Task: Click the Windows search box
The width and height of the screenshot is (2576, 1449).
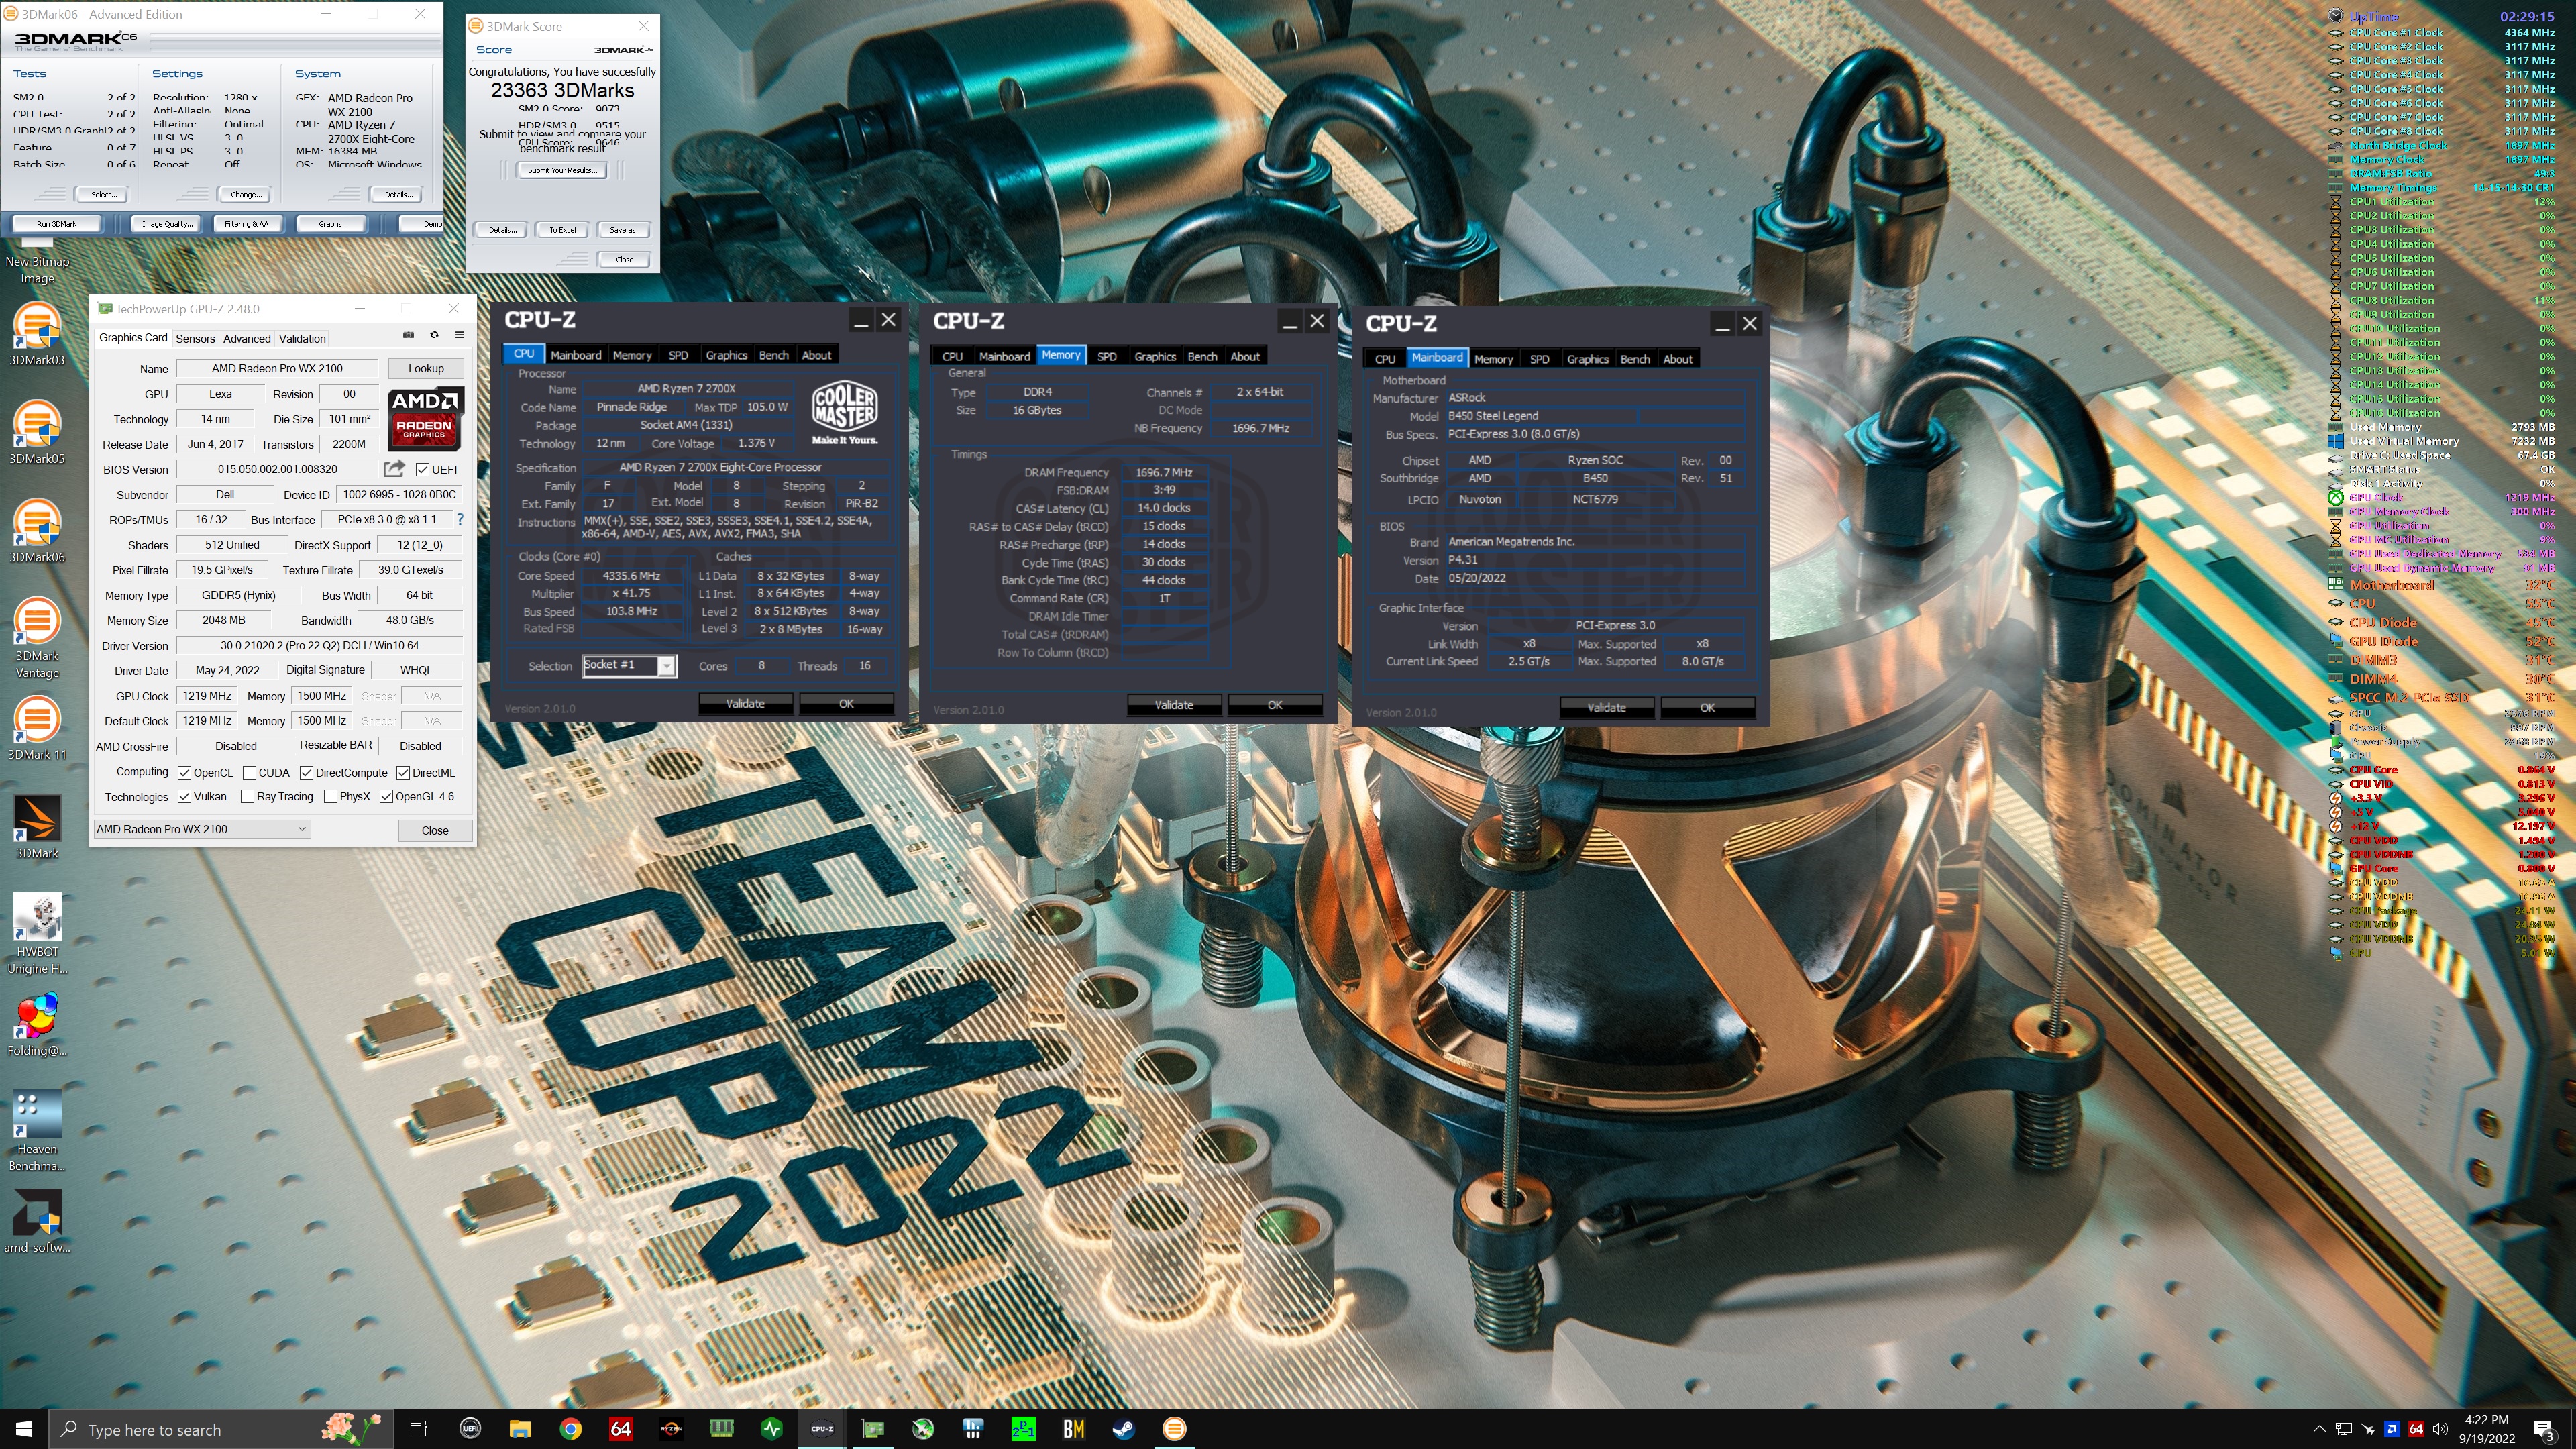Action: tap(220, 1430)
